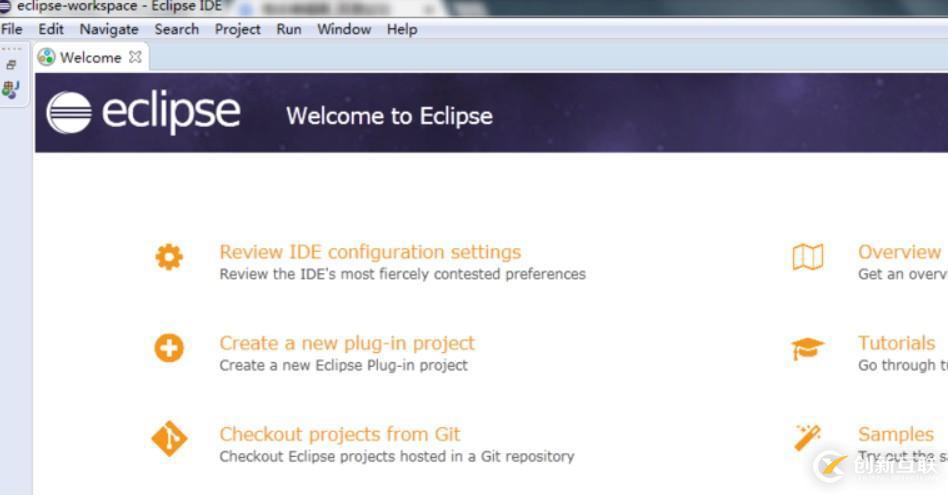The width and height of the screenshot is (948, 495).
Task: Click the Samples magic wand icon
Action: pyautogui.click(x=807, y=438)
